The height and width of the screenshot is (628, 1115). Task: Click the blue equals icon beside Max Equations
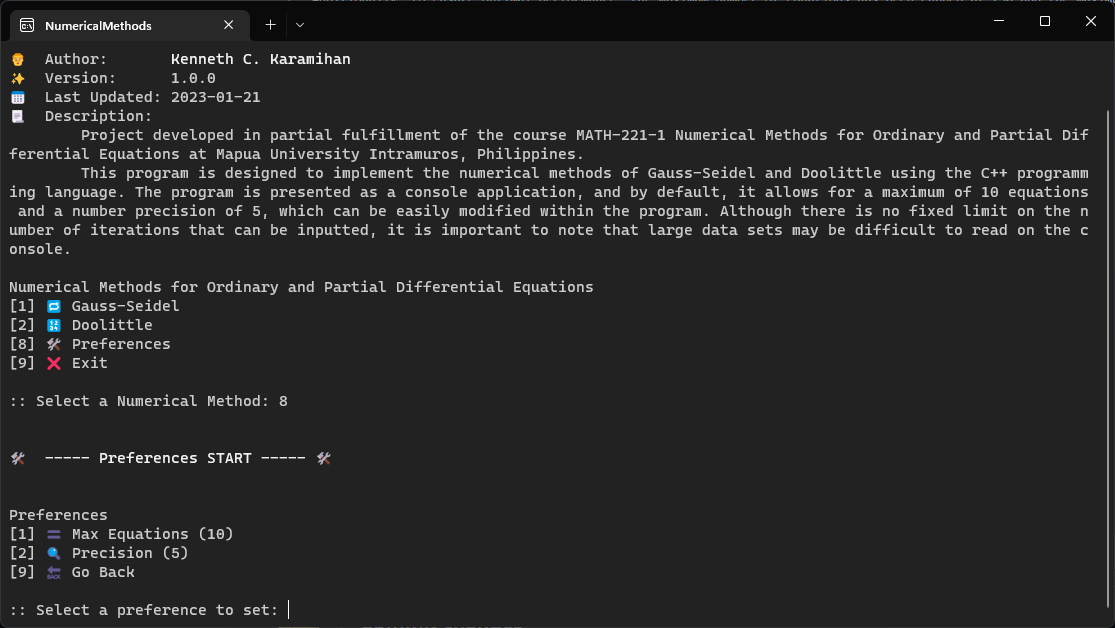pyautogui.click(x=53, y=534)
